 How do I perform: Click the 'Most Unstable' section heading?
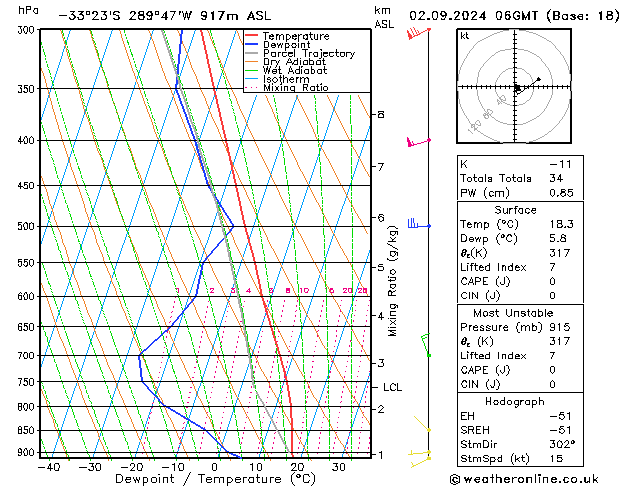pyautogui.click(x=513, y=313)
